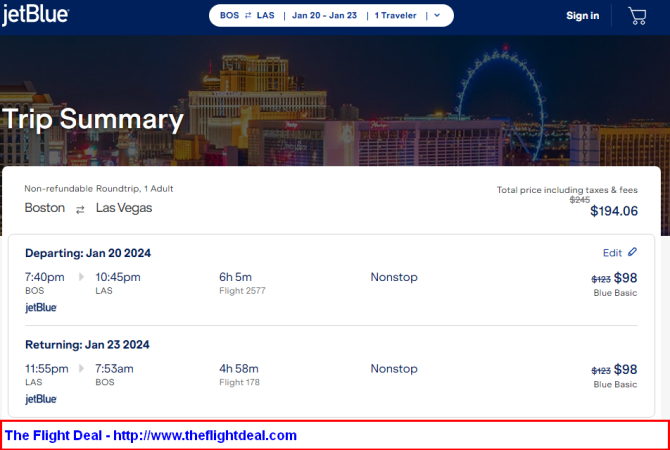
Task: Click the LAS destination in search bar
Action: [x=265, y=15]
